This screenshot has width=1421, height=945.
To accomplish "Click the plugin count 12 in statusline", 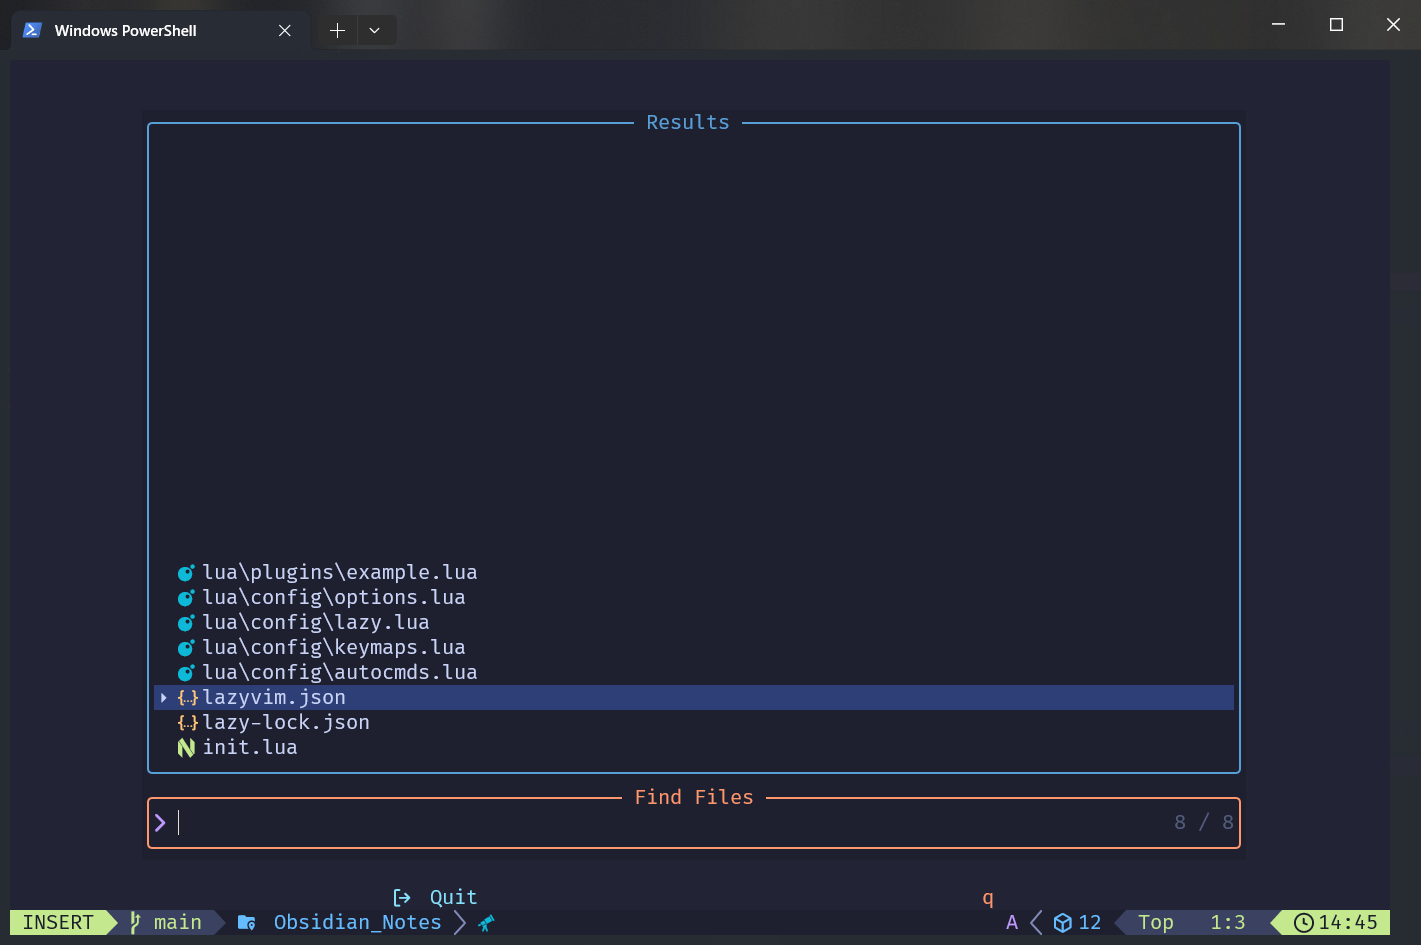I will coord(1090,922).
